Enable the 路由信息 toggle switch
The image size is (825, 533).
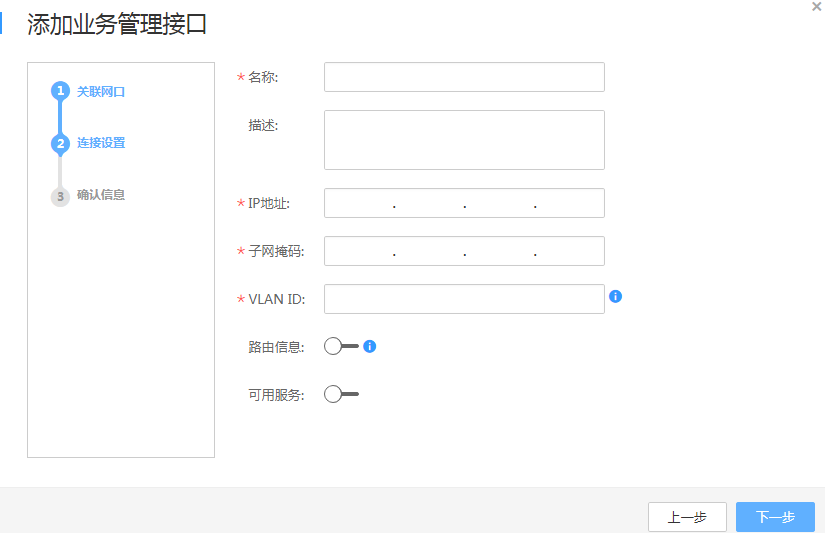point(340,346)
